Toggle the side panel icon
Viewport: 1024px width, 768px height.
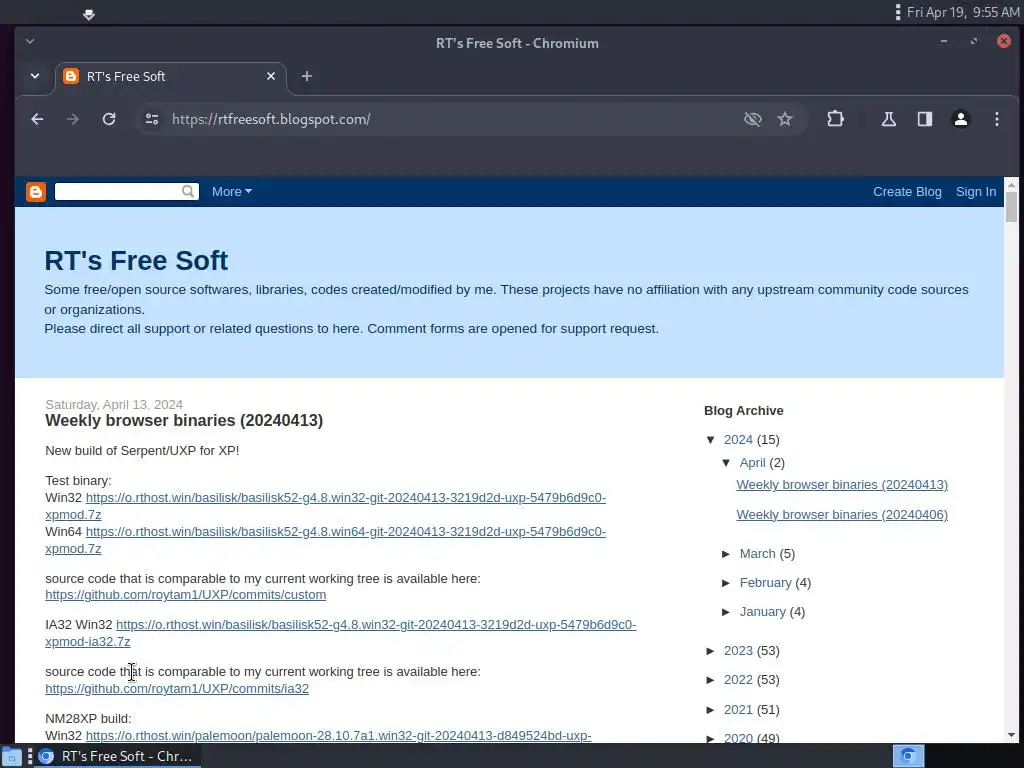tap(925, 119)
